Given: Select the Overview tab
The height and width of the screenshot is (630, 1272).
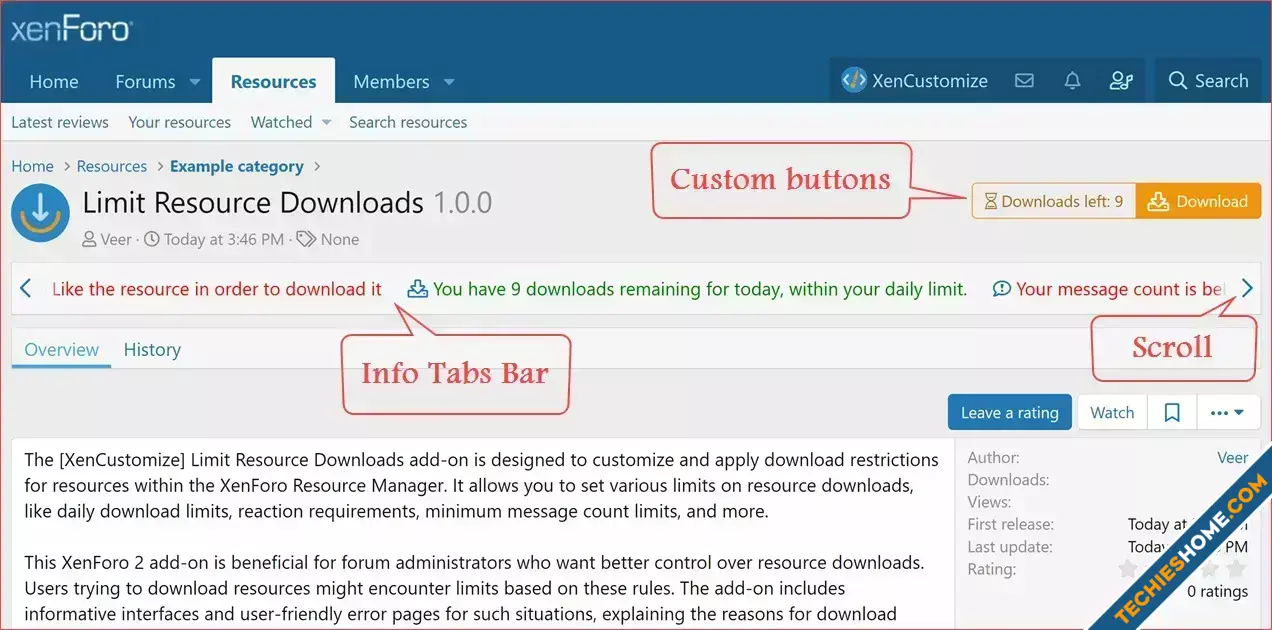Looking at the screenshot, I should point(62,350).
